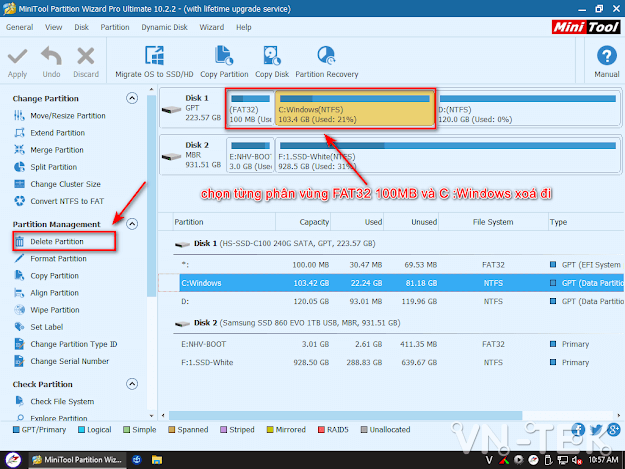Select F:1.SSD-White block in disk map

(448, 155)
